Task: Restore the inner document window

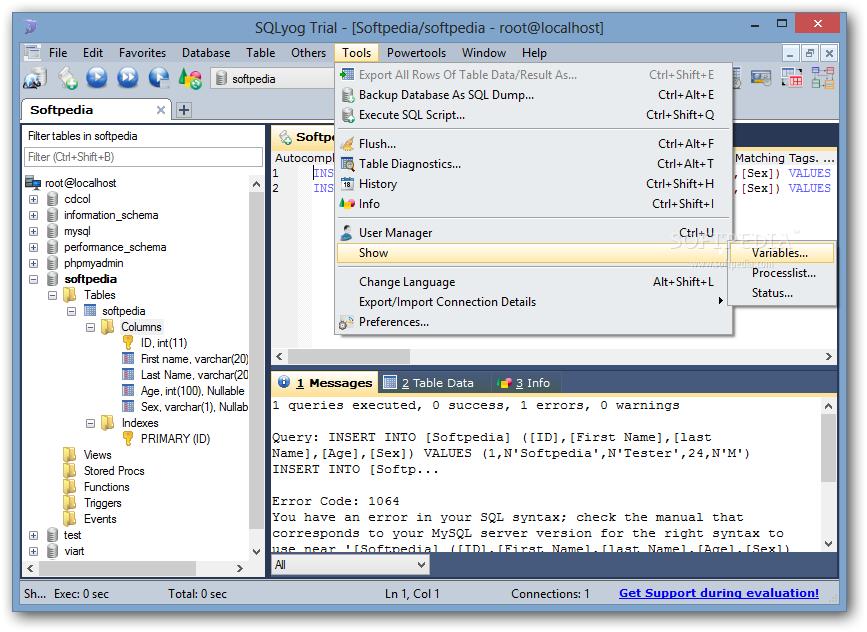Action: pyautogui.click(x=809, y=54)
